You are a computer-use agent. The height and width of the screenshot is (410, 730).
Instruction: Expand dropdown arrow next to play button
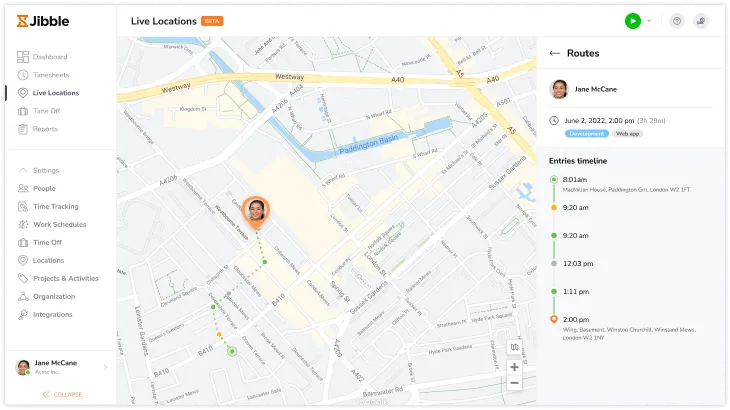(649, 21)
